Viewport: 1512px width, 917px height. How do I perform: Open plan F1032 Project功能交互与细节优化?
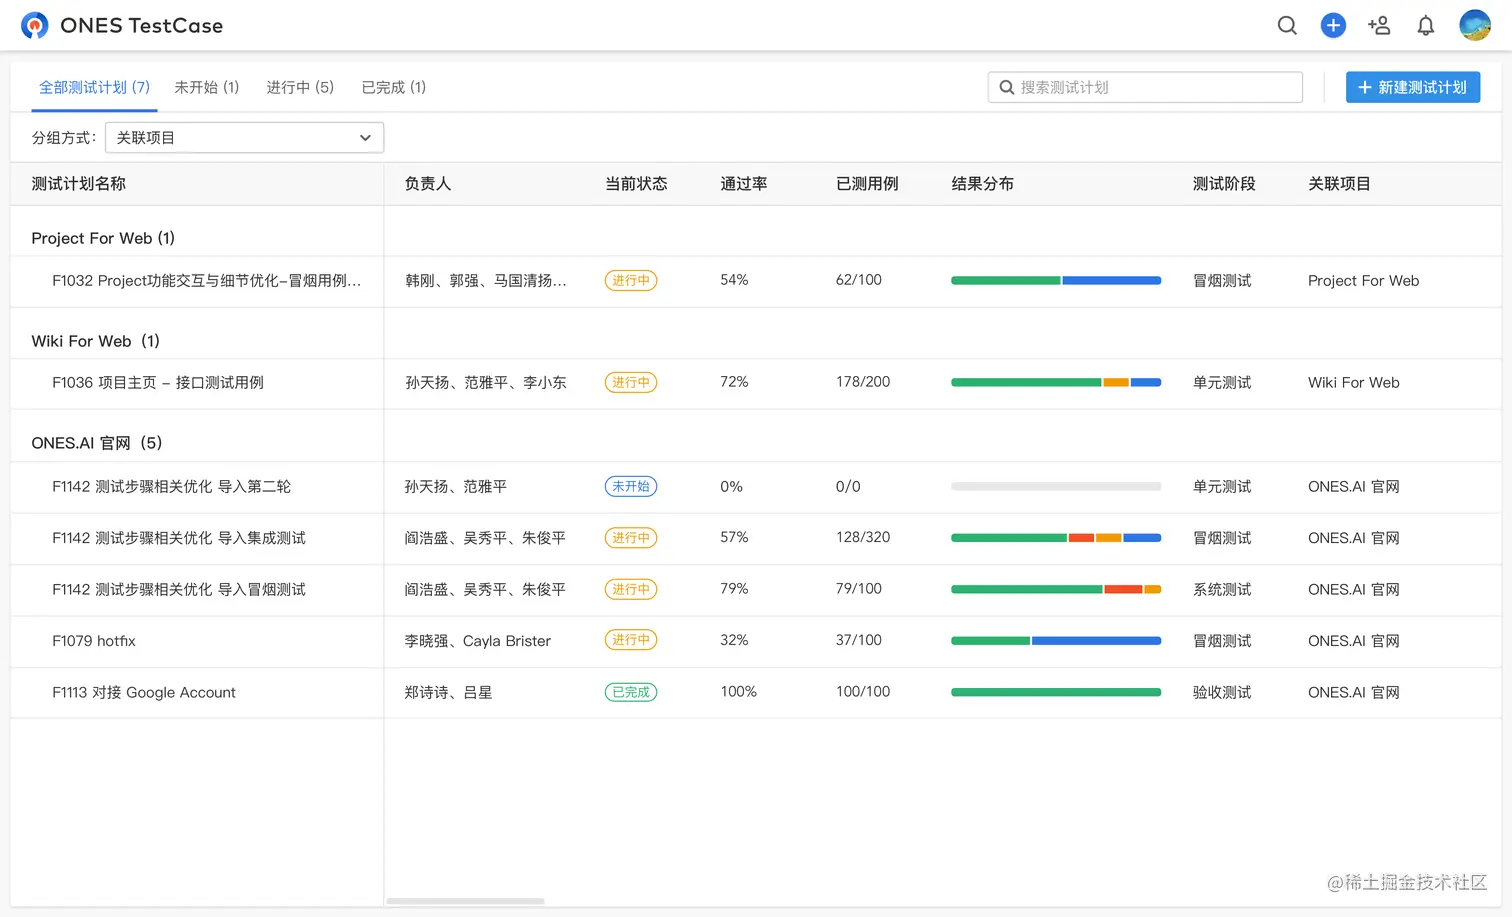coord(206,281)
